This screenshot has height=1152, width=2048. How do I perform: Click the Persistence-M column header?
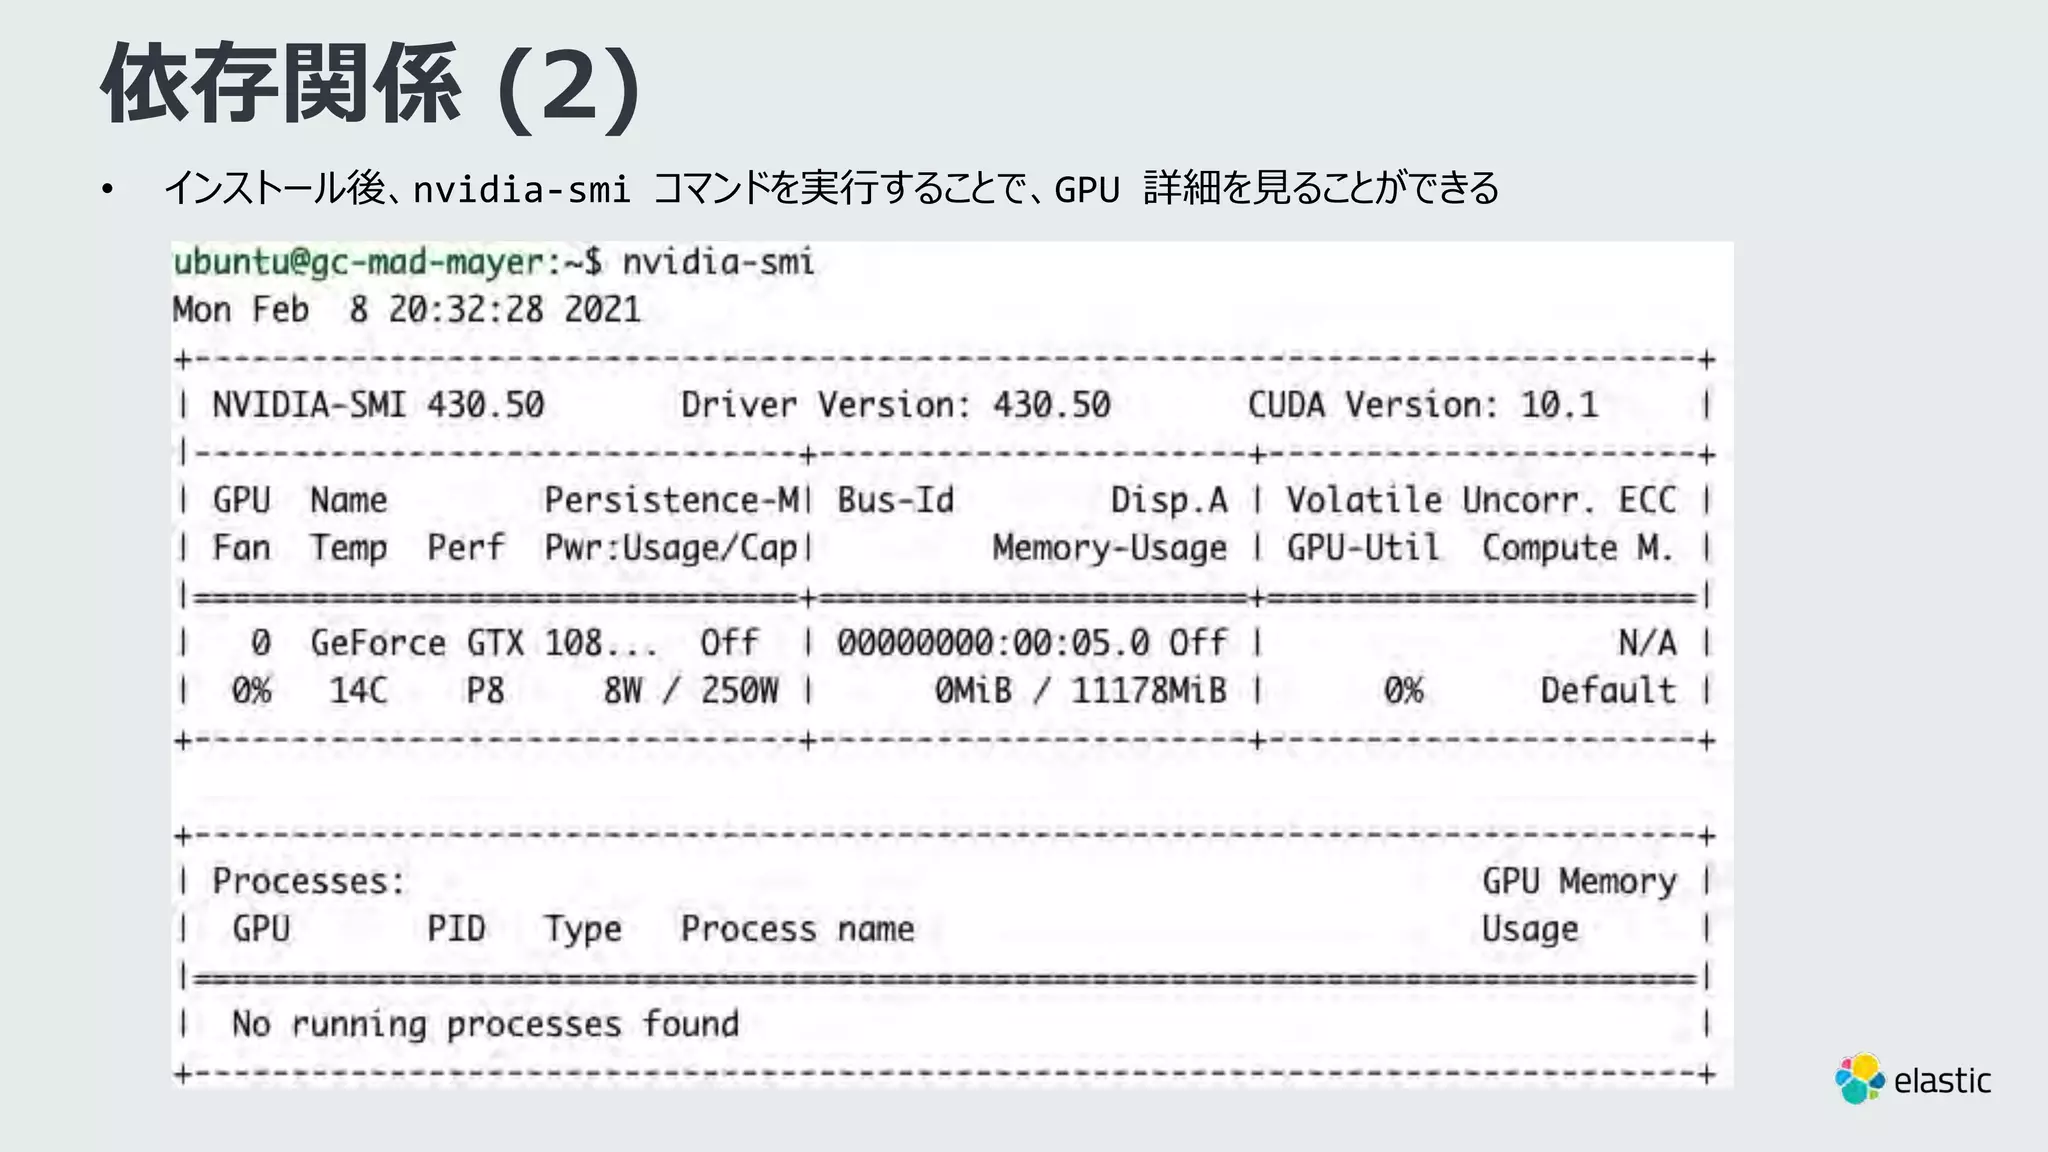pyautogui.click(x=673, y=500)
